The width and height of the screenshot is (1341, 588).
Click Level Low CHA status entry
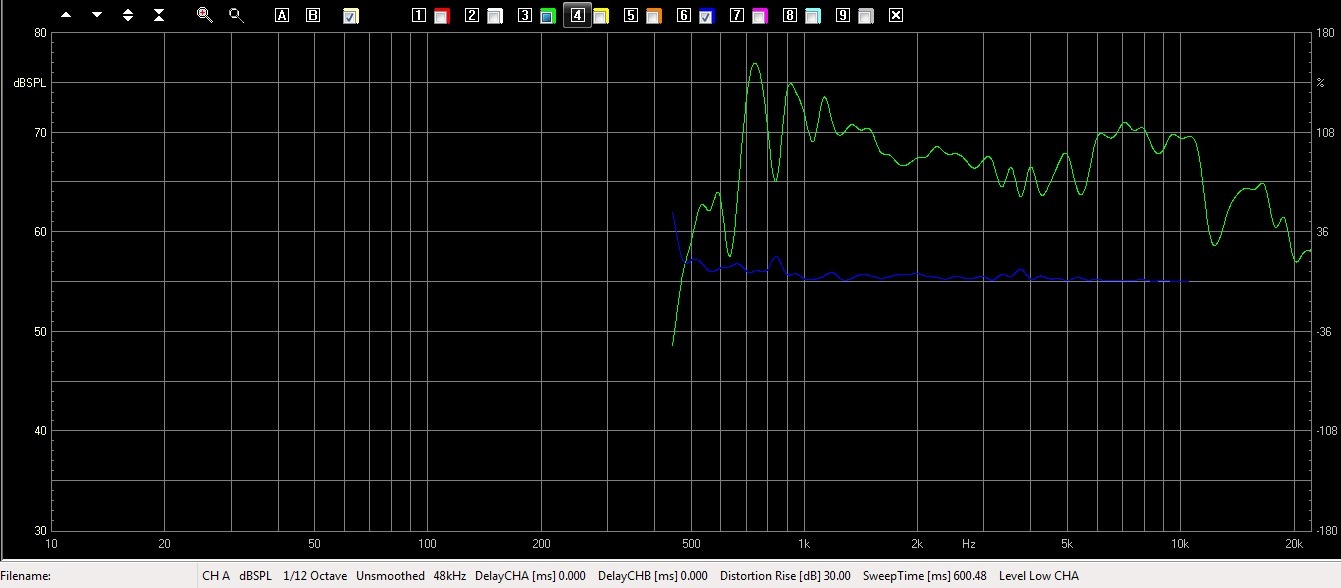pyautogui.click(x=1038, y=576)
